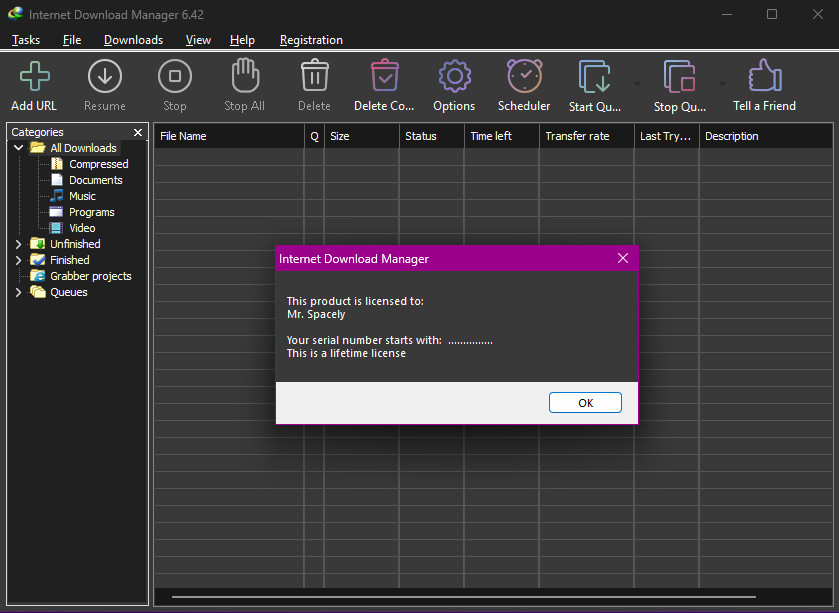The width and height of the screenshot is (839, 613).
Task: Expand the Finished category
Action: pyautogui.click(x=19, y=260)
